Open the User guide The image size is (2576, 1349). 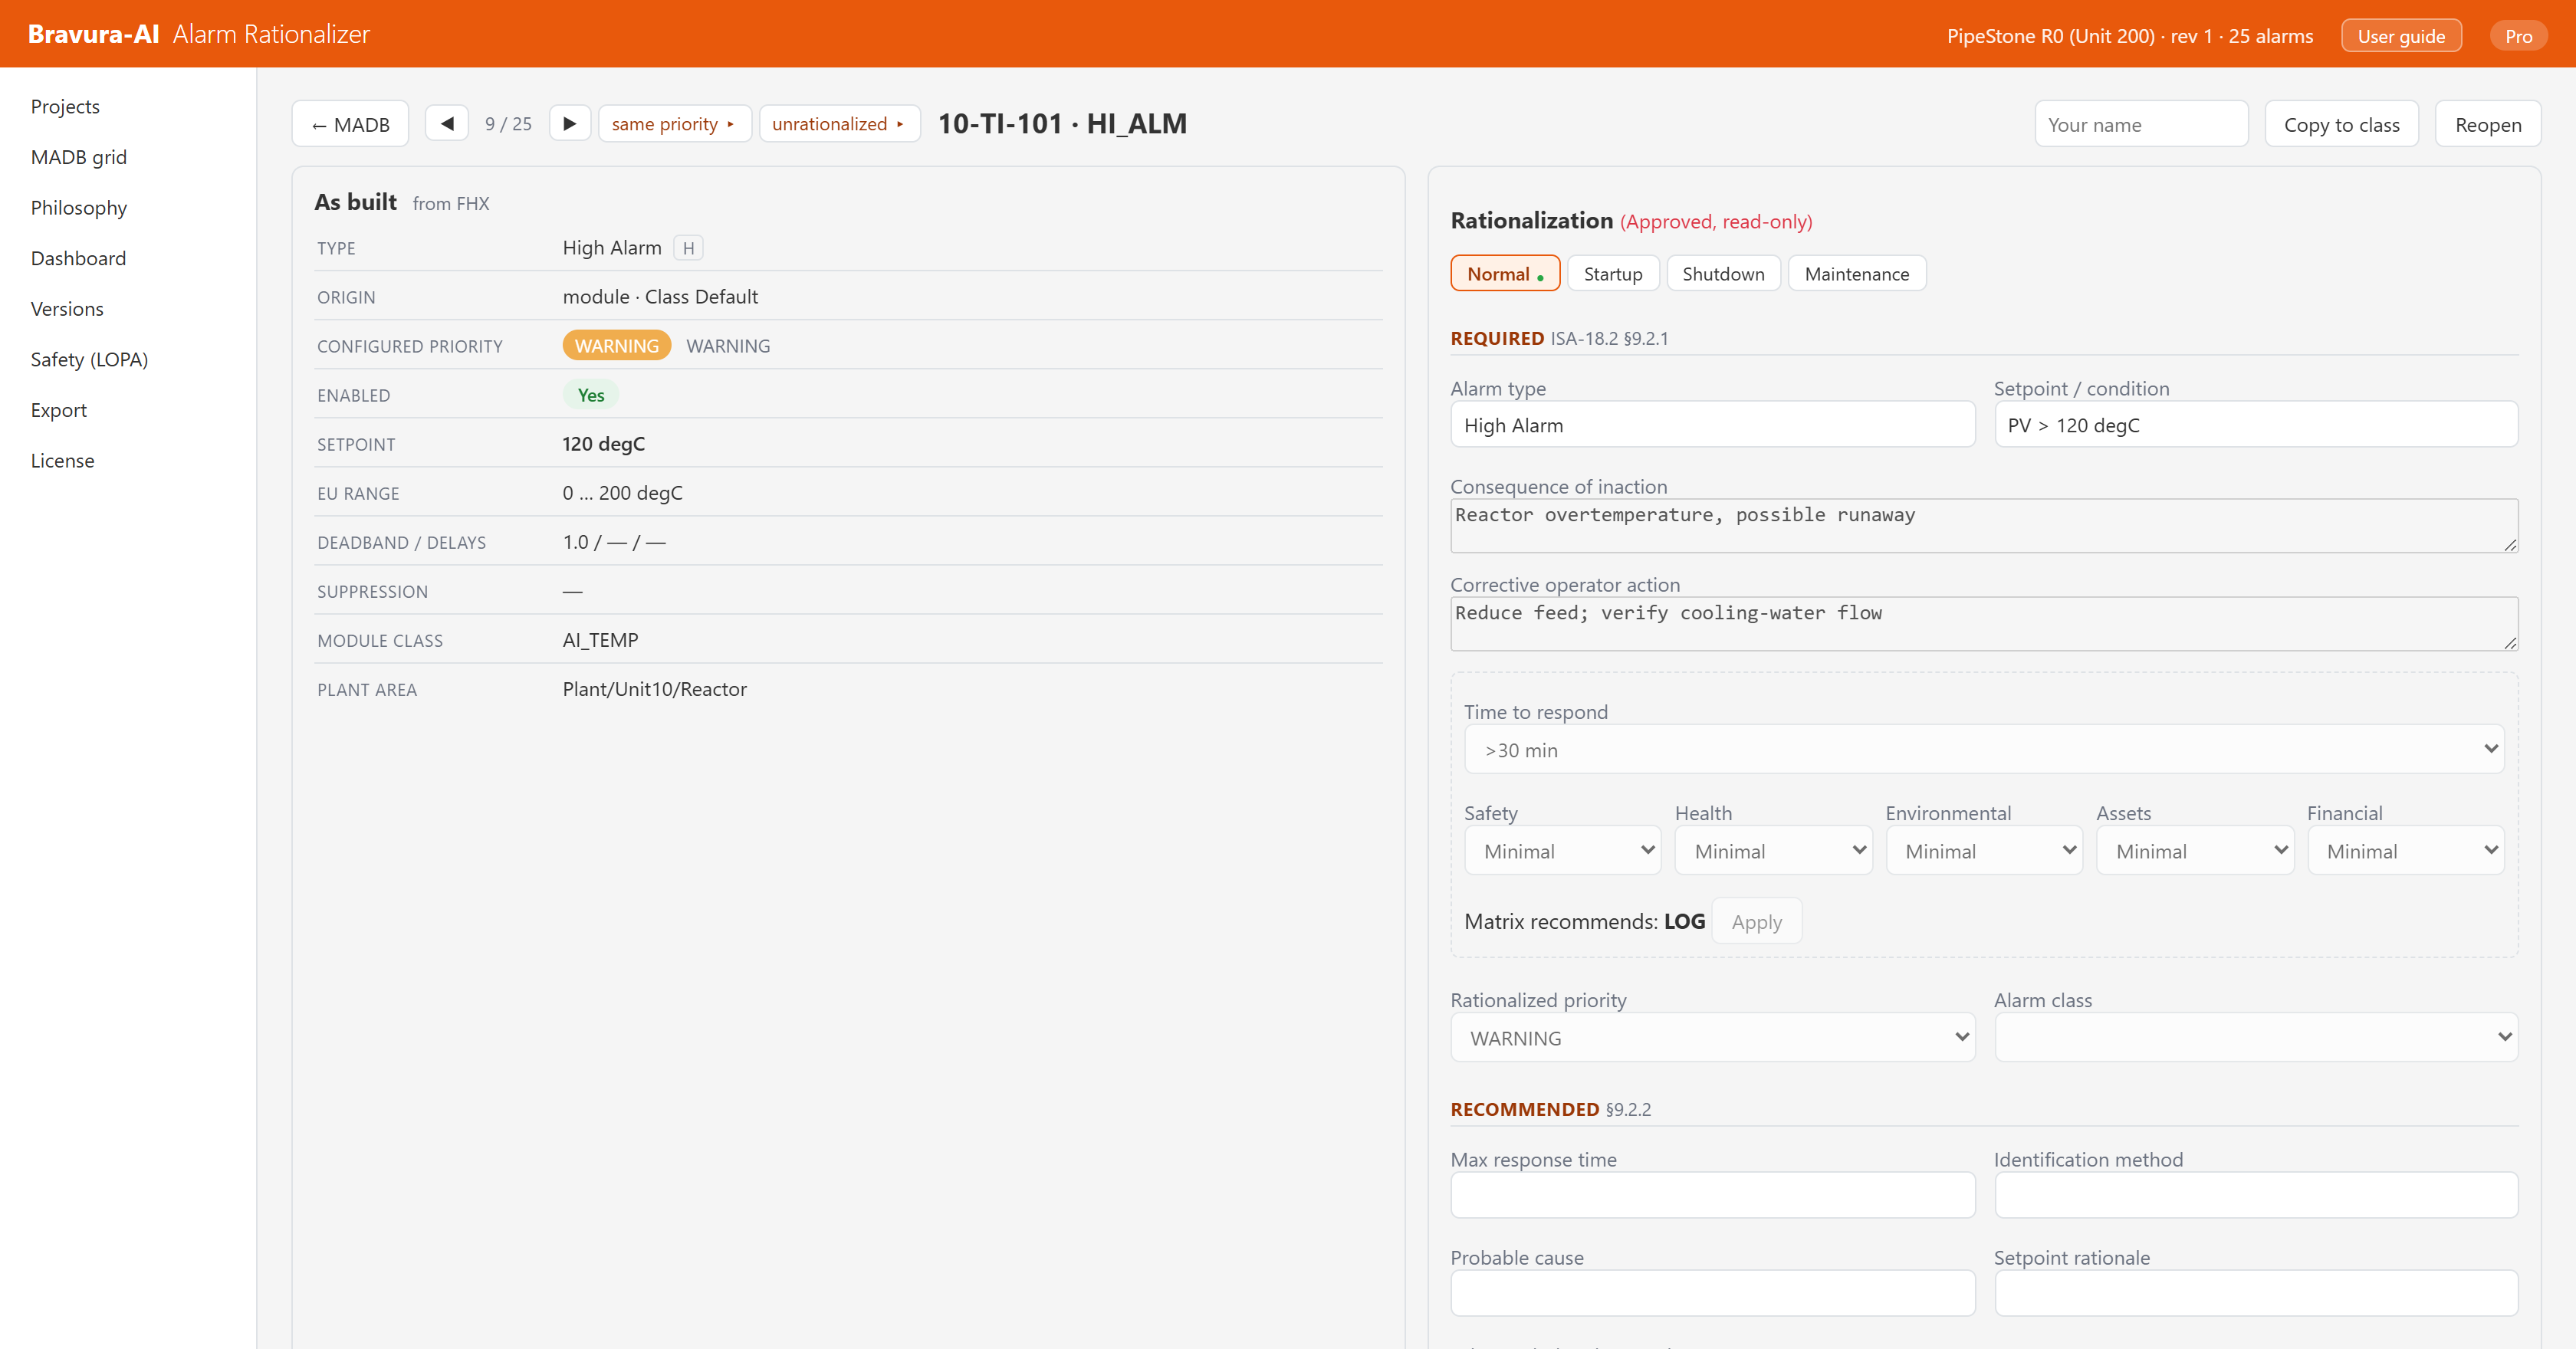(2401, 36)
